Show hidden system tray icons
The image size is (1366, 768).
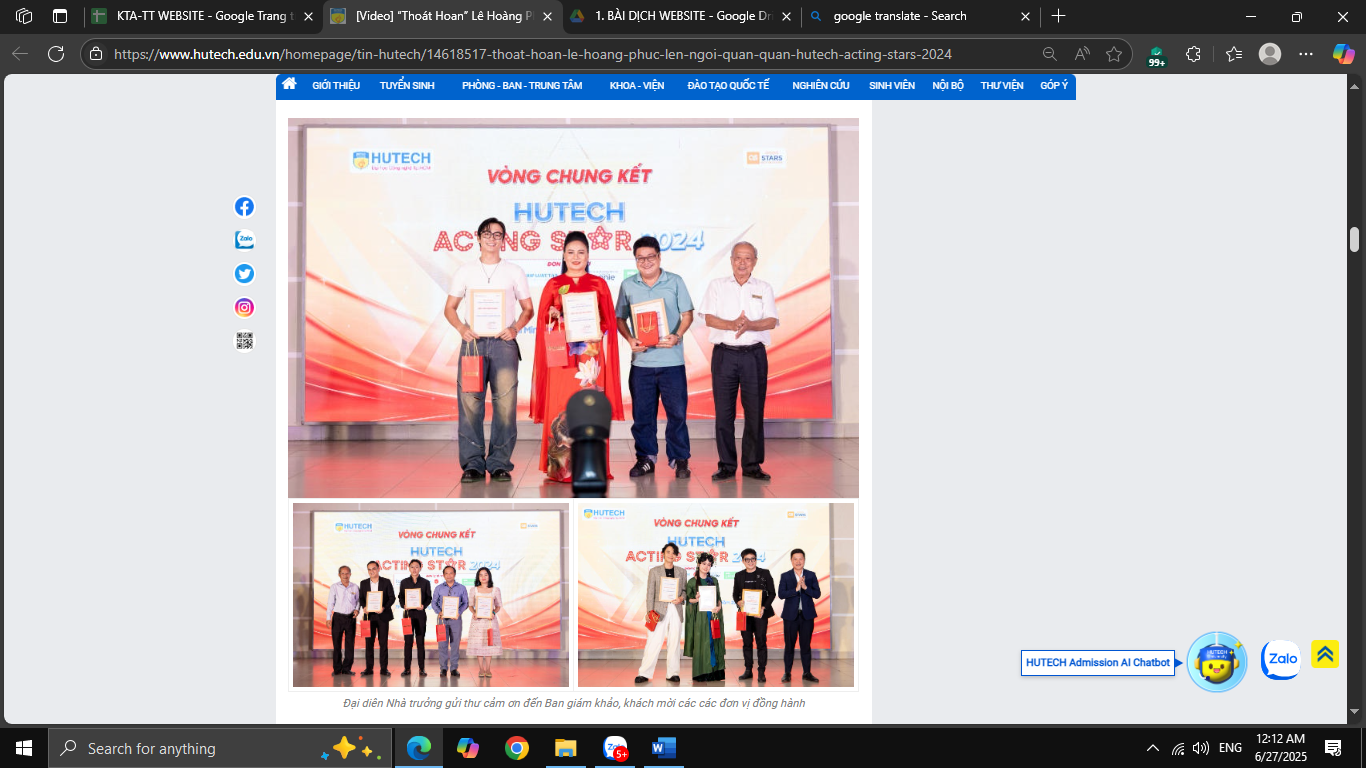(1153, 748)
